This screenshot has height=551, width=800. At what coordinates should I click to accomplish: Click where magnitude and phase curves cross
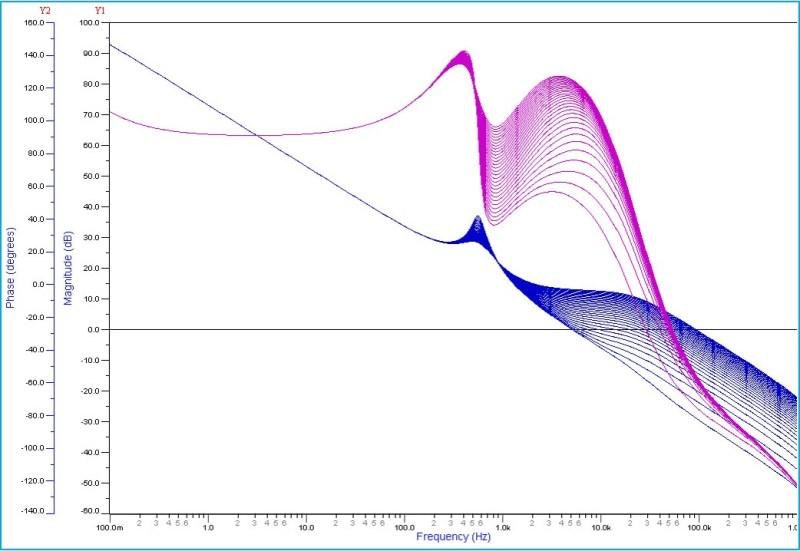(x=256, y=135)
